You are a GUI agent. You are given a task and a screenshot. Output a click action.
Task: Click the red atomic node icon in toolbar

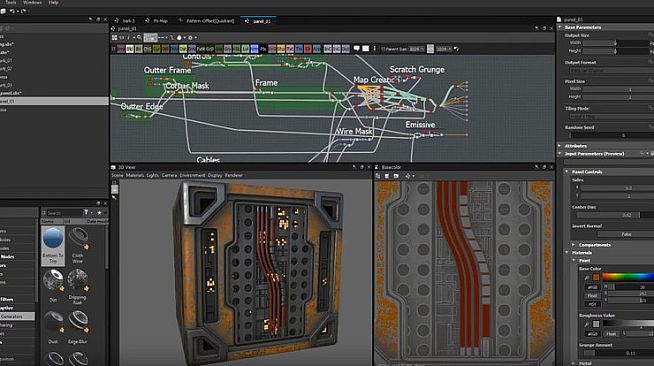coord(308,49)
